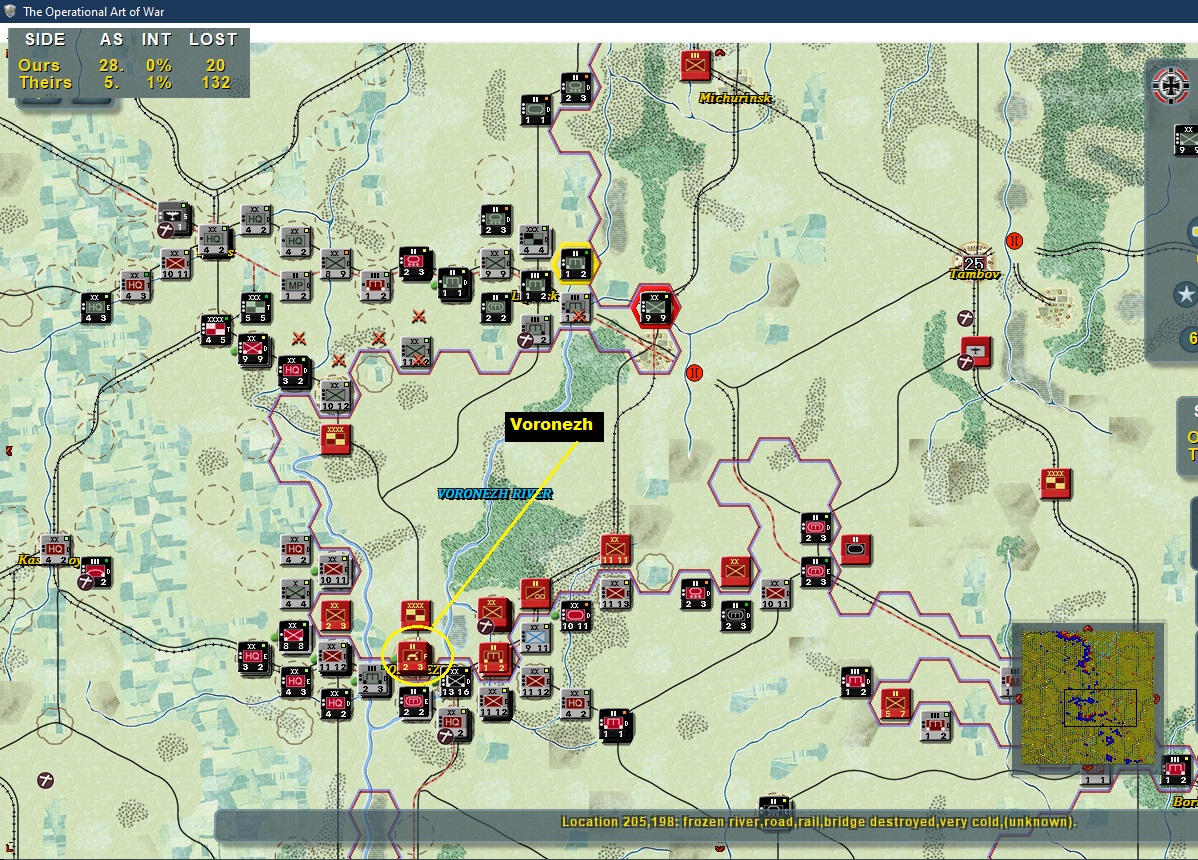Image resolution: width=1198 pixels, height=860 pixels.
Task: Select the blue-symbol infantry unit 9-11
Action: 536,637
